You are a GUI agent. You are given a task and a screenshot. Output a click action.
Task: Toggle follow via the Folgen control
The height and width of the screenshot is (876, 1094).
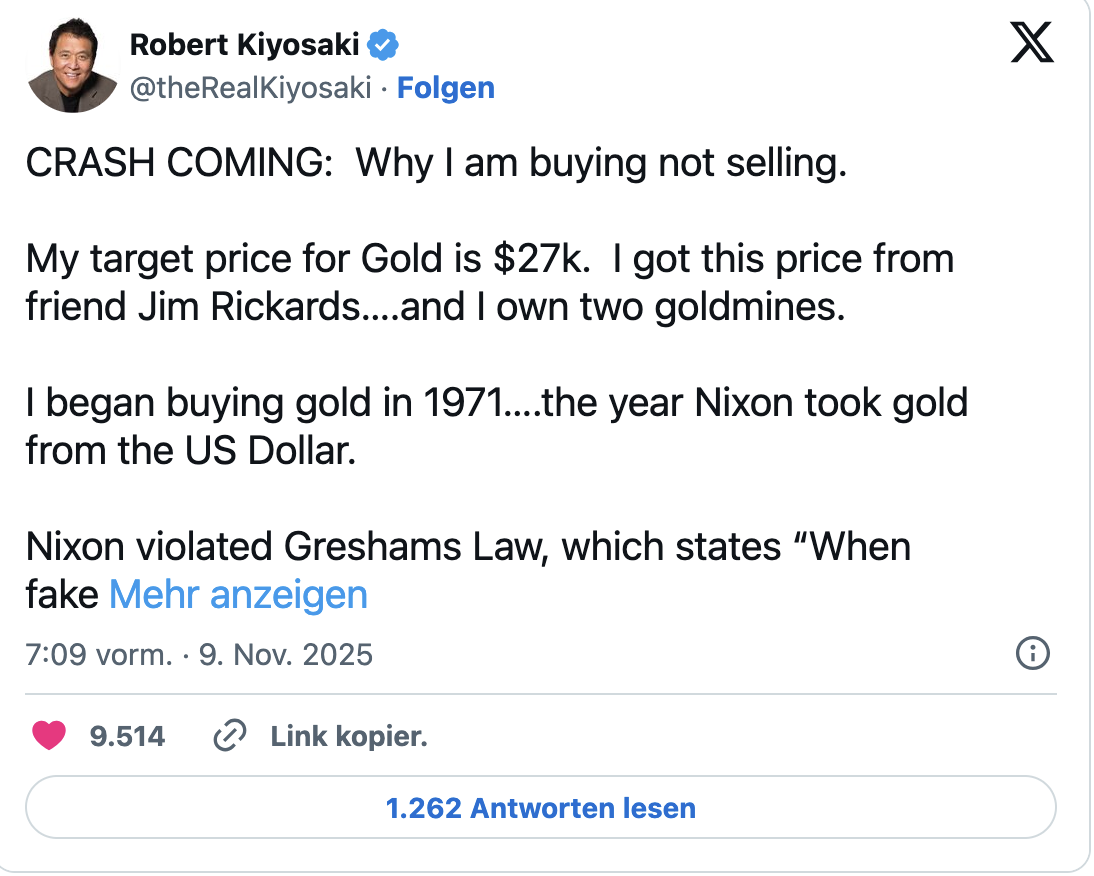tap(446, 88)
